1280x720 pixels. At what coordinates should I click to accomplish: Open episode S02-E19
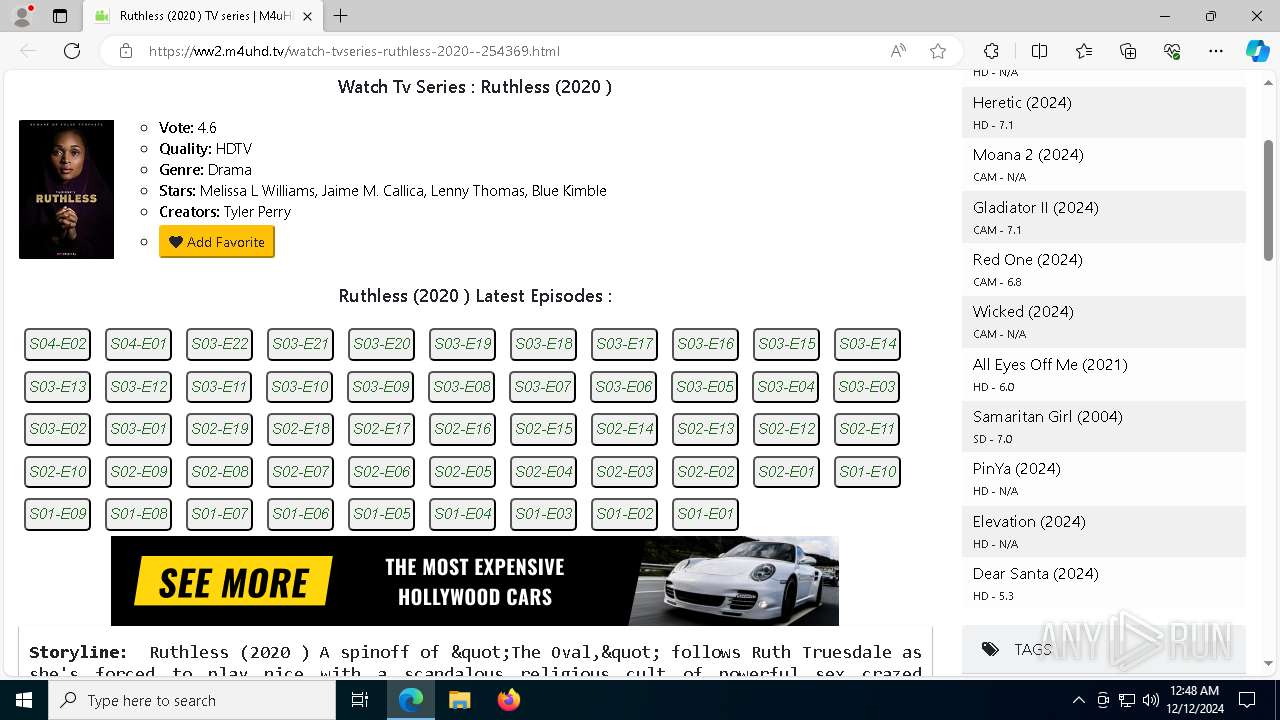(220, 429)
